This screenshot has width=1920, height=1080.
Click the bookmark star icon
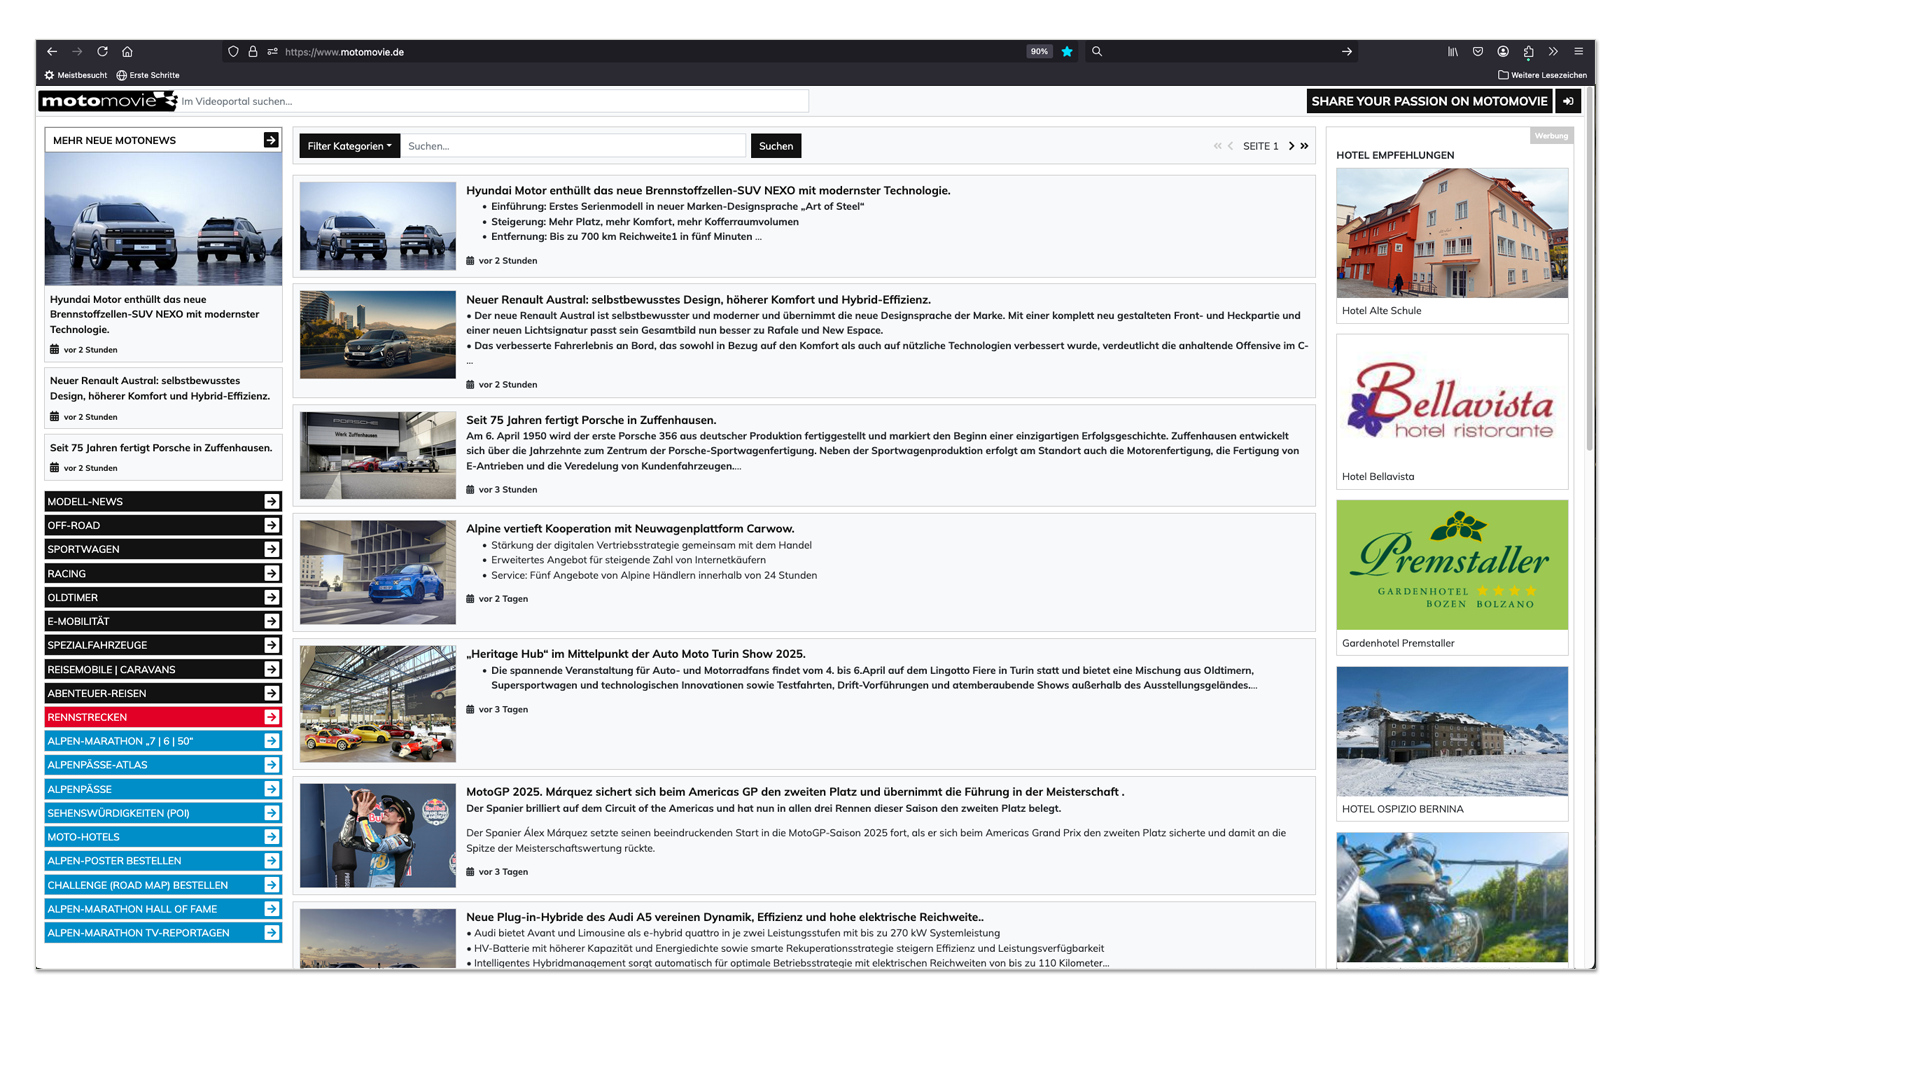tap(1067, 52)
